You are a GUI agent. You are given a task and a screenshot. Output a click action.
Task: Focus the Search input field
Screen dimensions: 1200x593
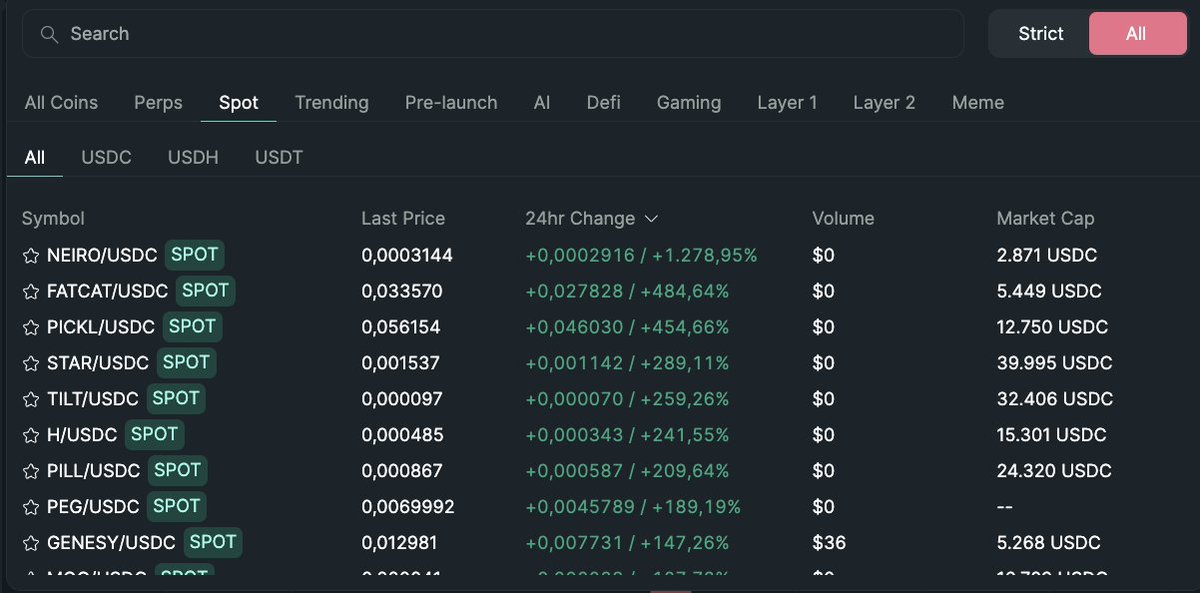pos(500,34)
